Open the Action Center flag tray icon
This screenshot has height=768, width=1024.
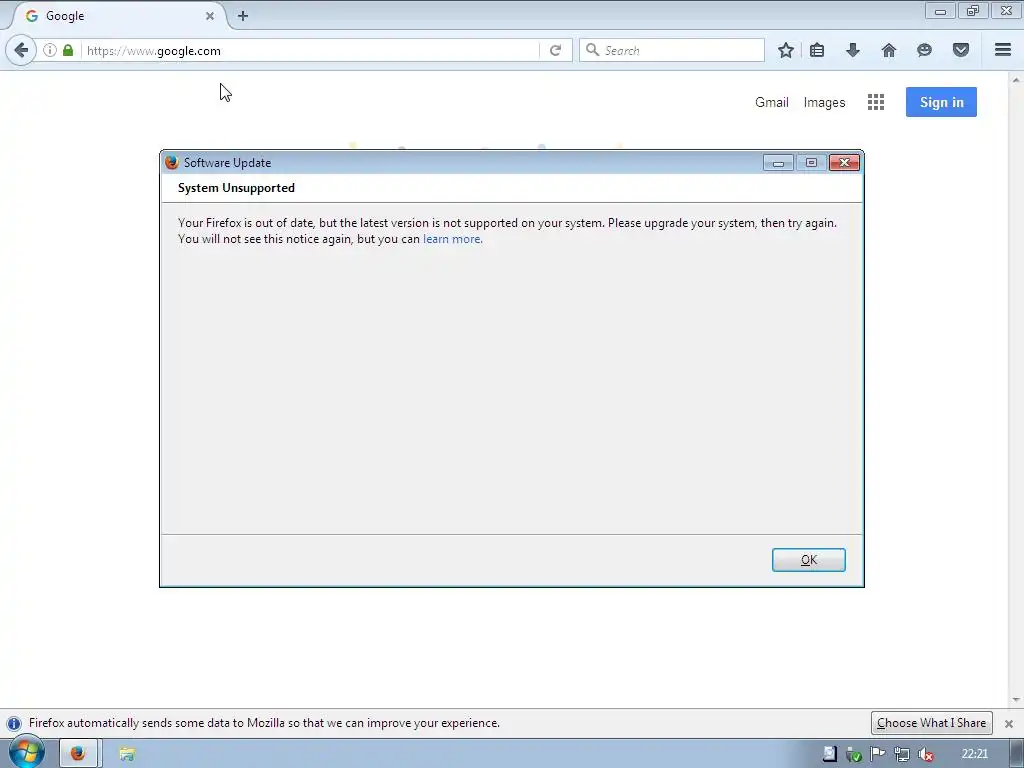click(877, 754)
